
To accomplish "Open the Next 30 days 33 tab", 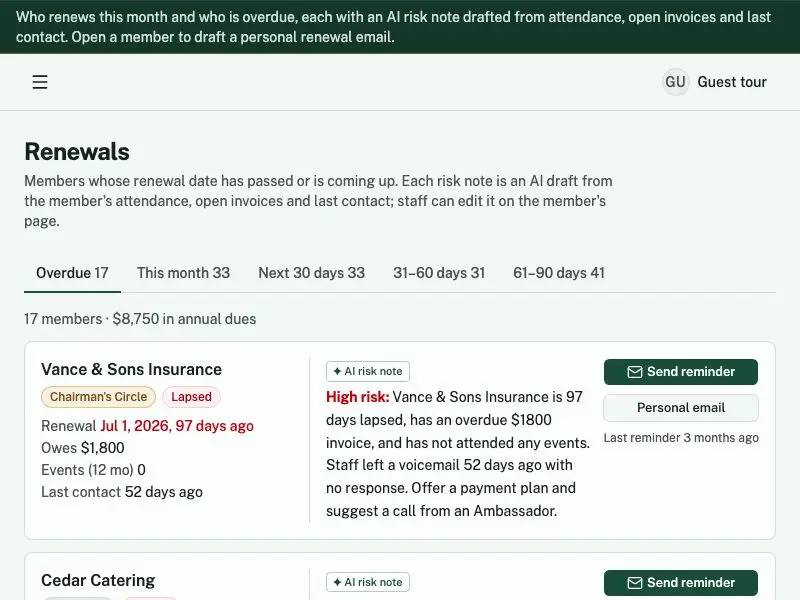I will (312, 273).
